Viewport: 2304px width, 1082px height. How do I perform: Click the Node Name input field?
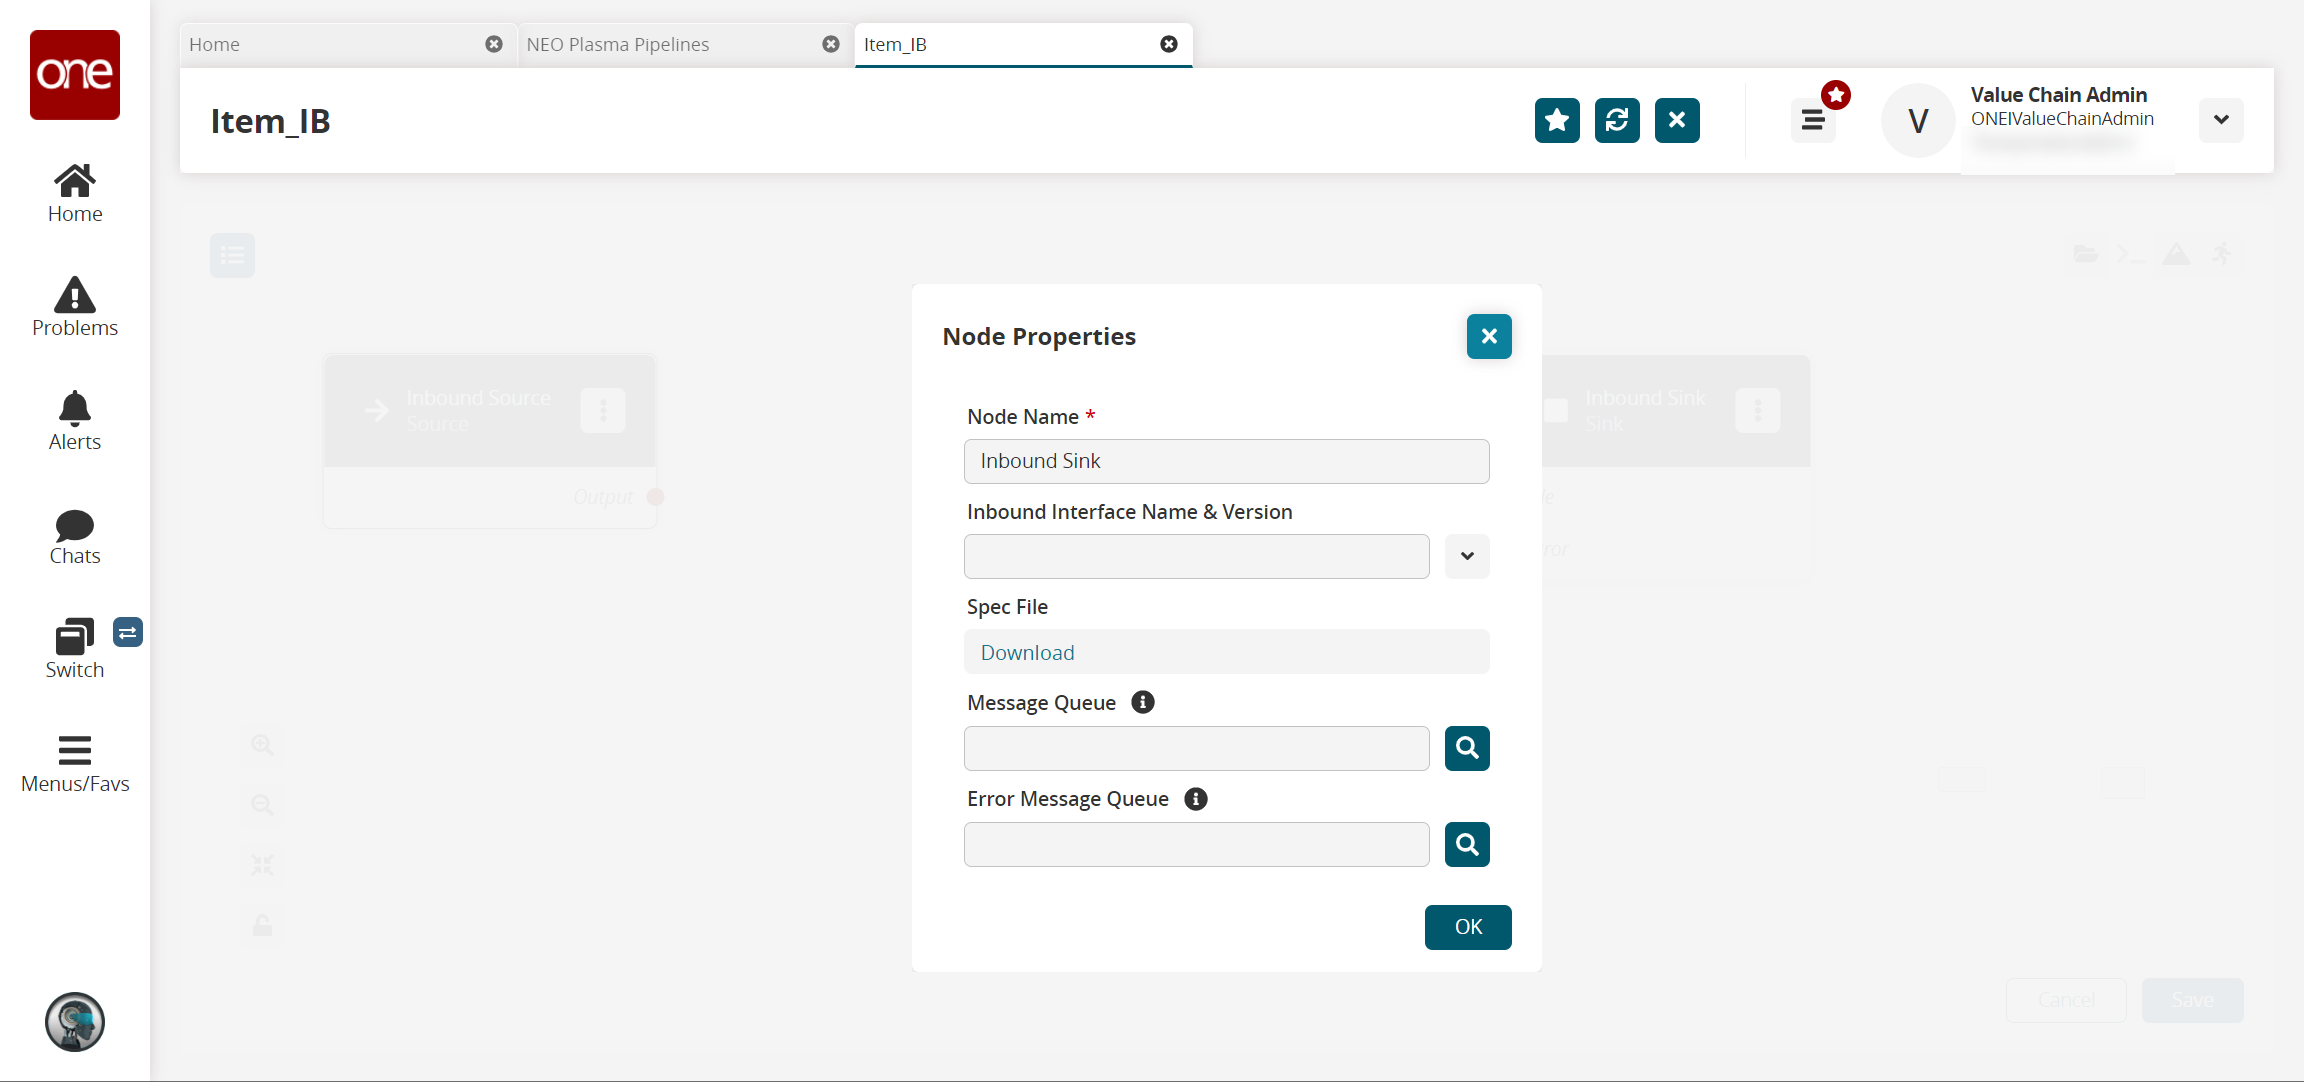point(1226,461)
